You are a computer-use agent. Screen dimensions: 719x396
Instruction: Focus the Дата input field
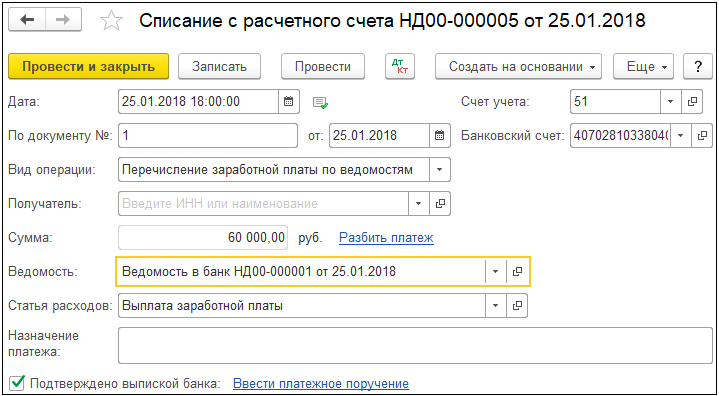198,101
